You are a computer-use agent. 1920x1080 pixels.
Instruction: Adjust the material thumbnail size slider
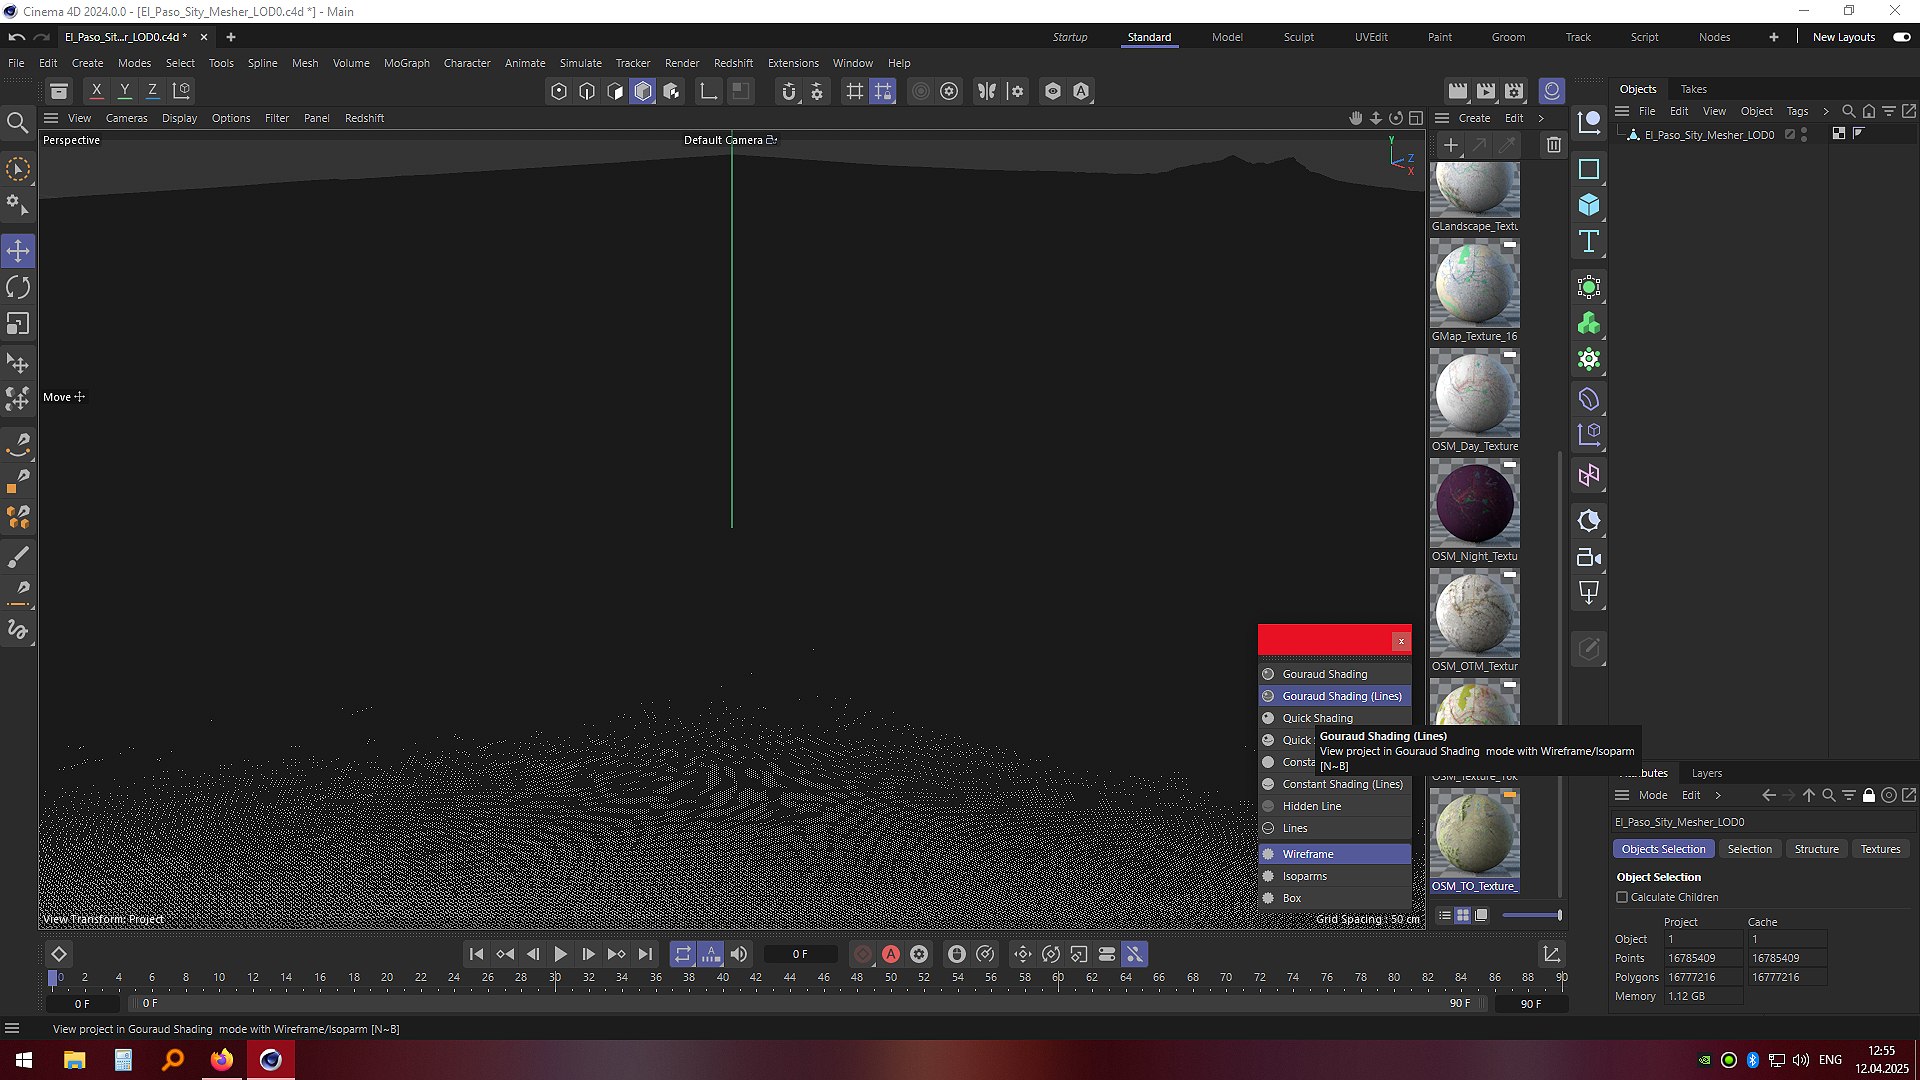(x=1531, y=915)
